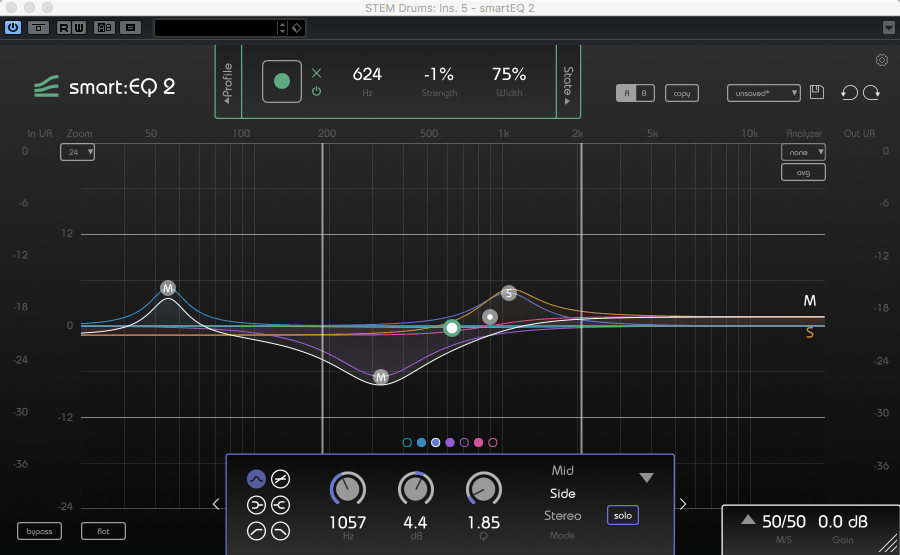The height and width of the screenshot is (555, 900).
Task: Open the Analyzer none dropdown
Action: coord(803,152)
